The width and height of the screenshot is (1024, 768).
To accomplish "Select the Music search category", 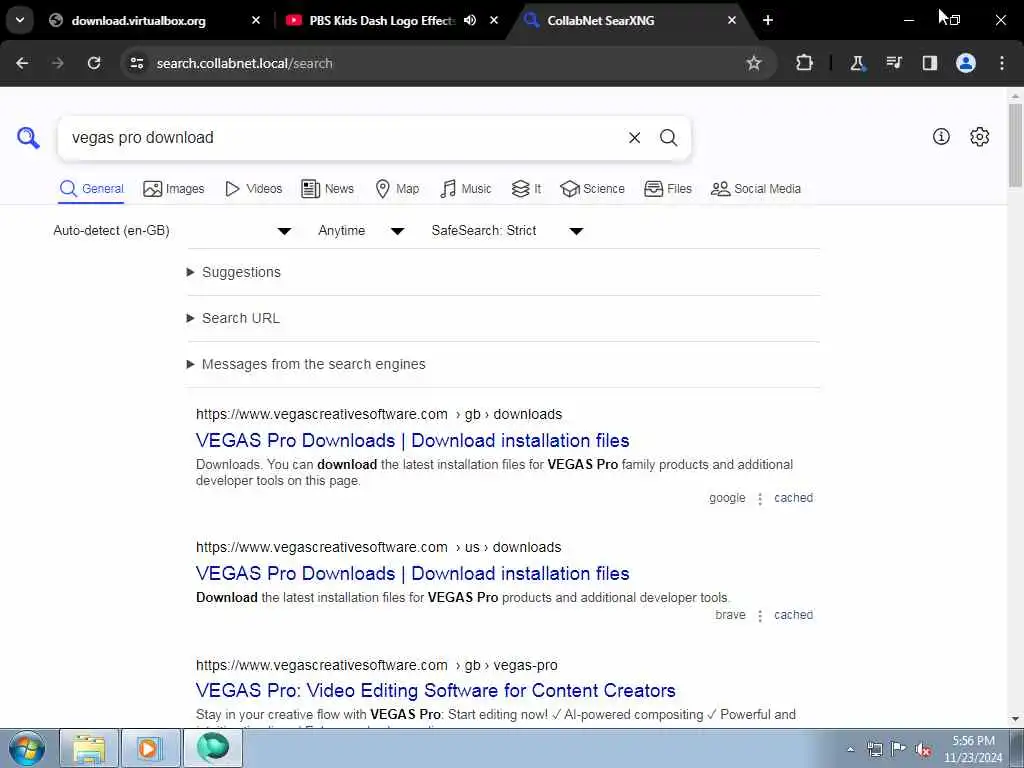I will 466,189.
